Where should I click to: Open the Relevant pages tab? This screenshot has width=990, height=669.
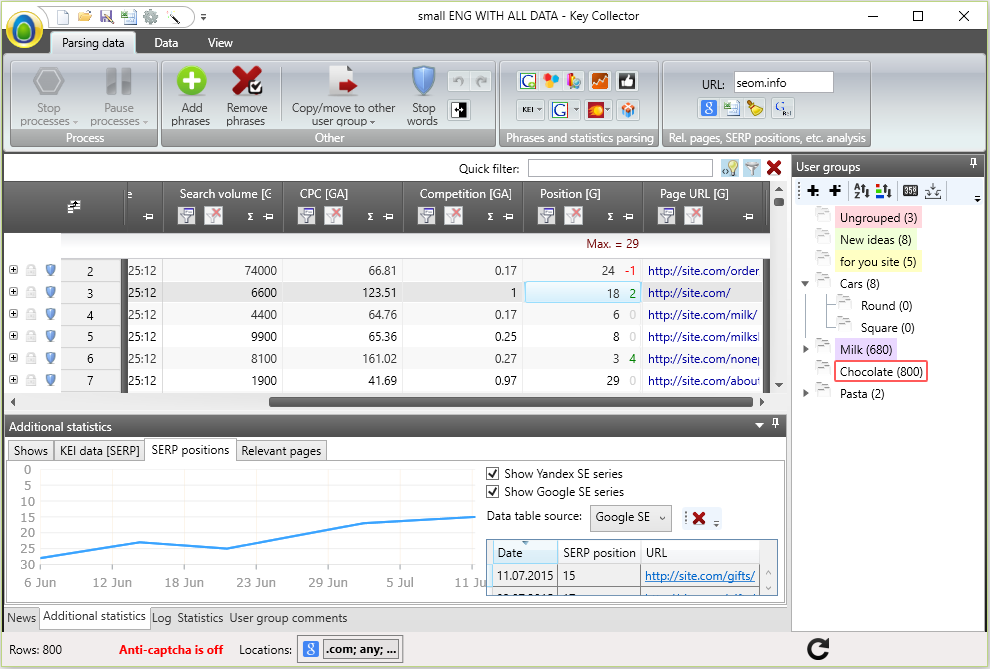(281, 451)
